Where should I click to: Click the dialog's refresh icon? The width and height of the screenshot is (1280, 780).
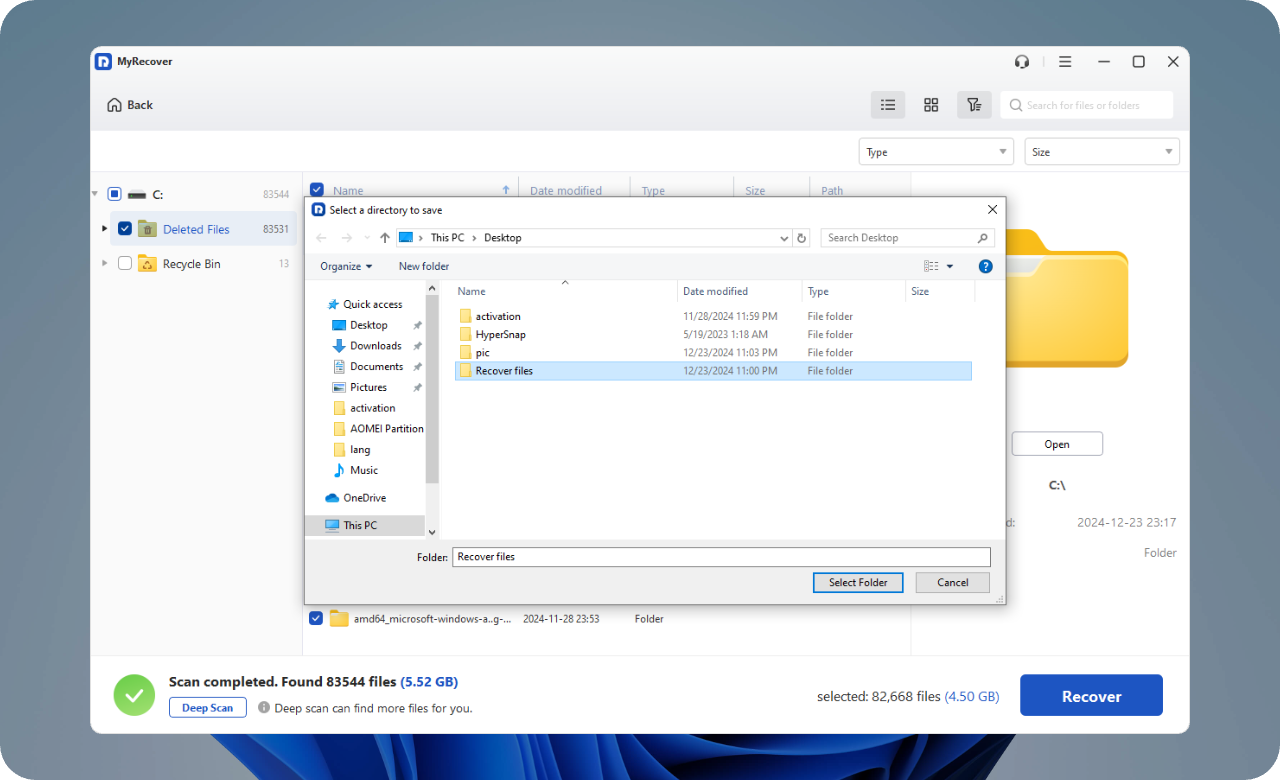[801, 238]
